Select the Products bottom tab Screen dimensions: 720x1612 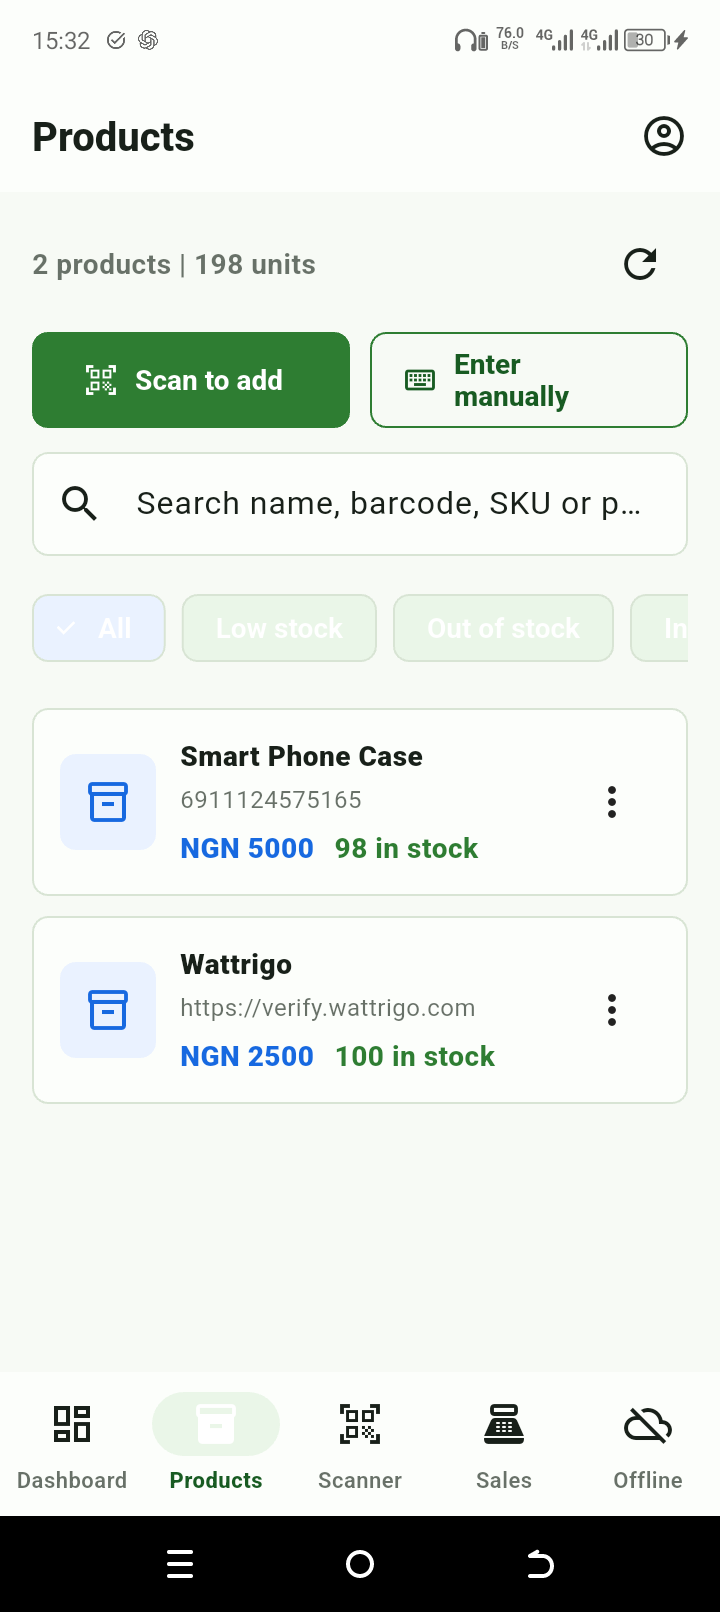point(216,1444)
